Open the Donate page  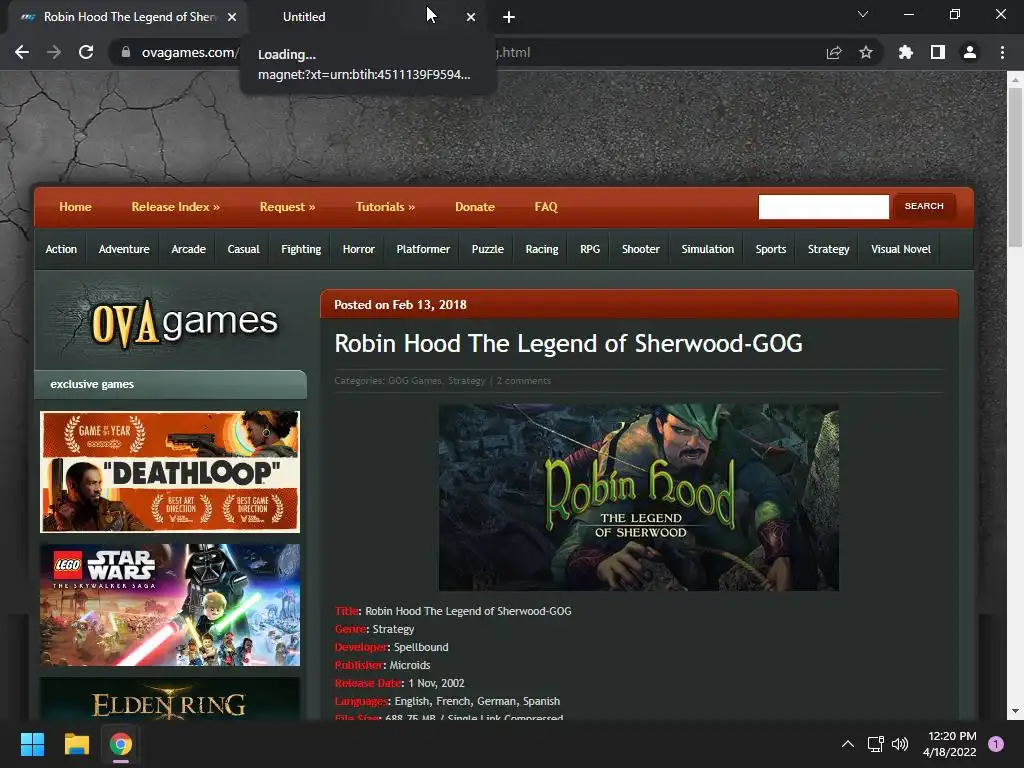pyautogui.click(x=475, y=207)
